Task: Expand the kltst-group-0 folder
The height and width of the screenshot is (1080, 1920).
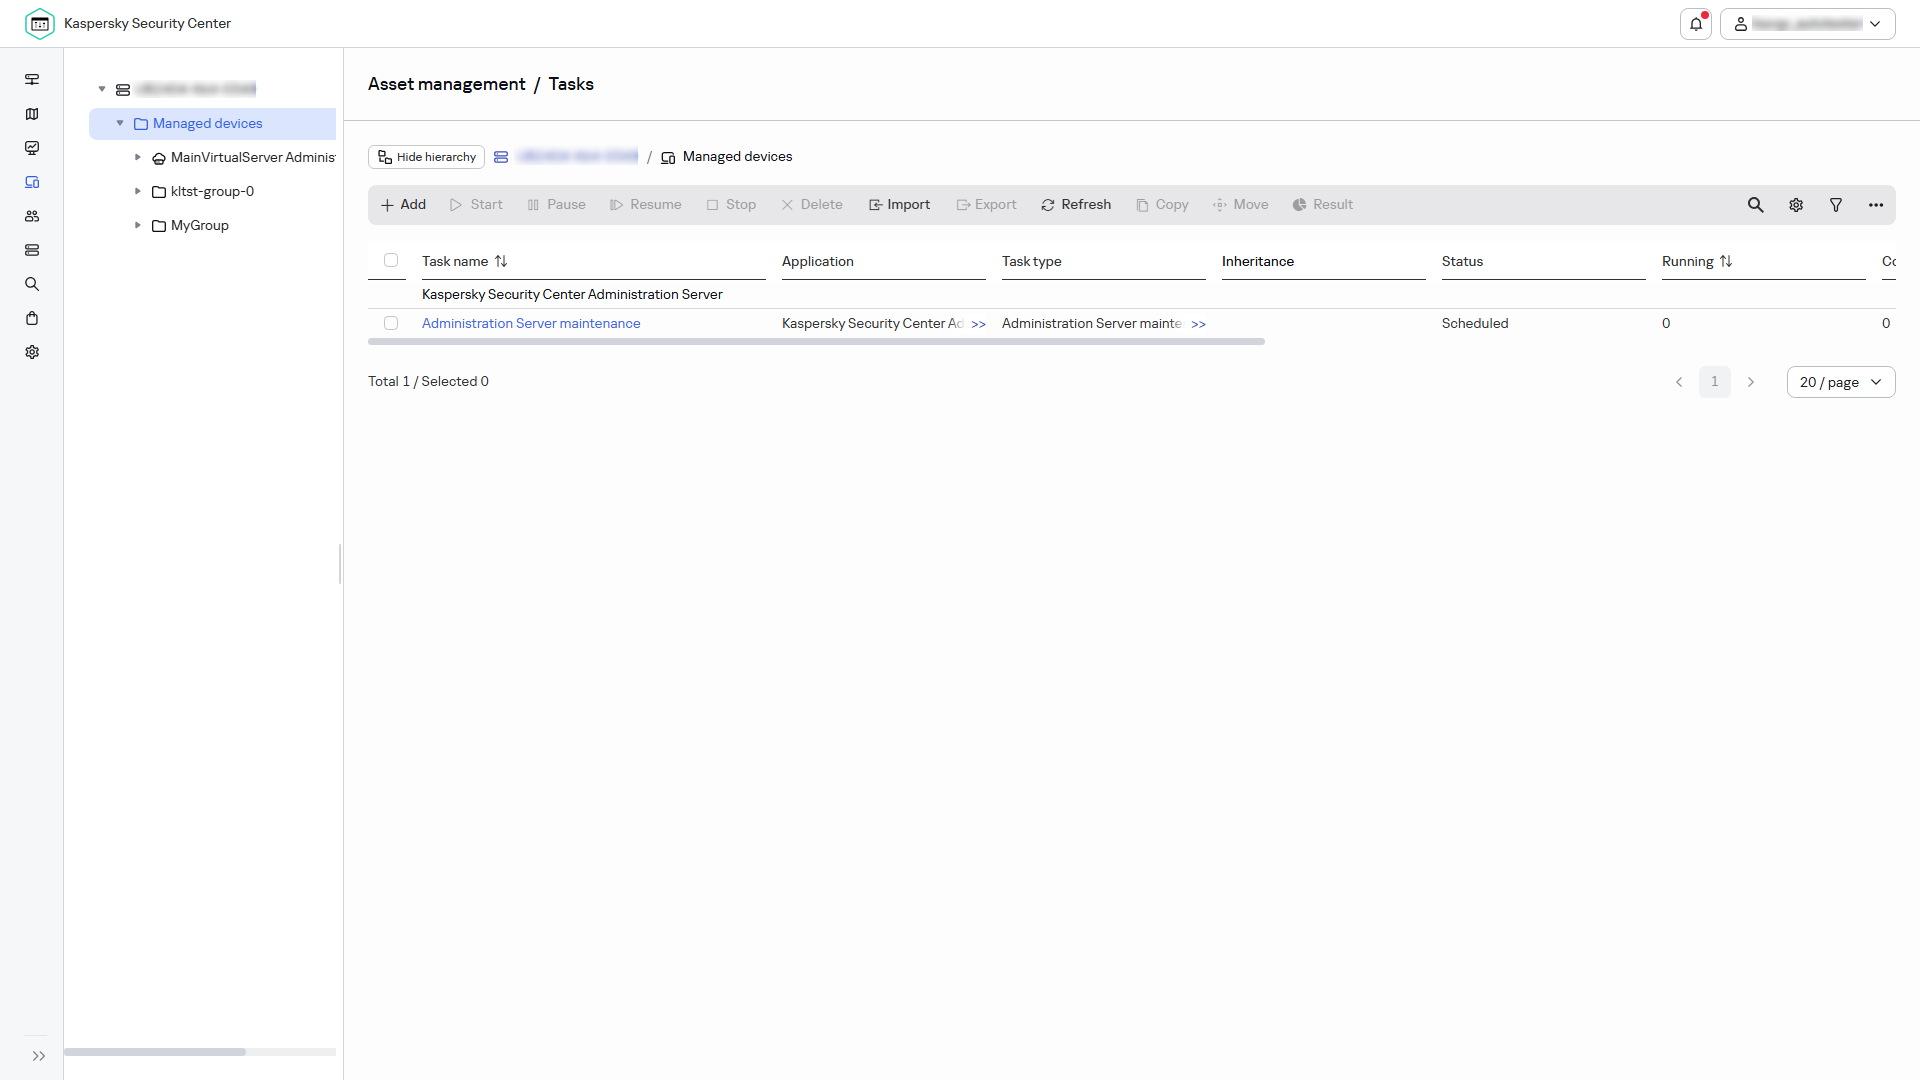Action: pyautogui.click(x=138, y=191)
